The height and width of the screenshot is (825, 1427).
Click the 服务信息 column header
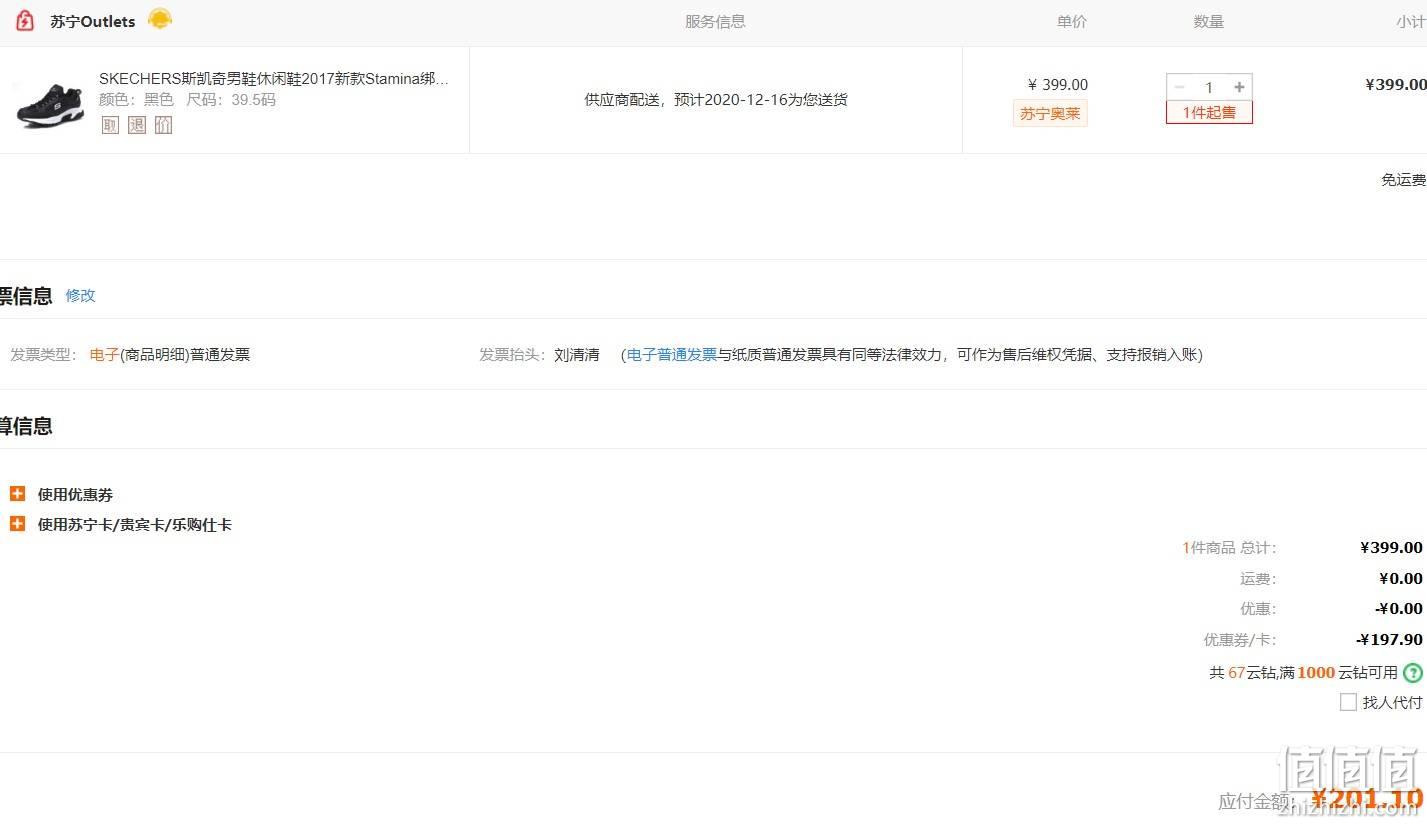[x=715, y=21]
